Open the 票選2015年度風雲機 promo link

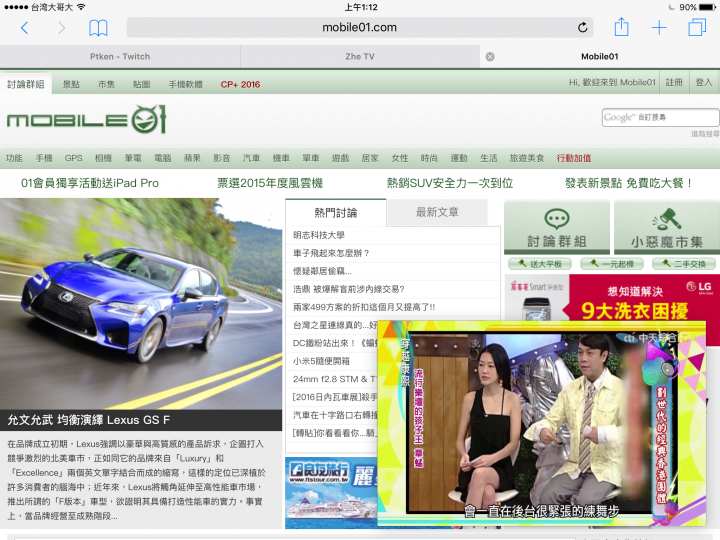click(x=270, y=183)
